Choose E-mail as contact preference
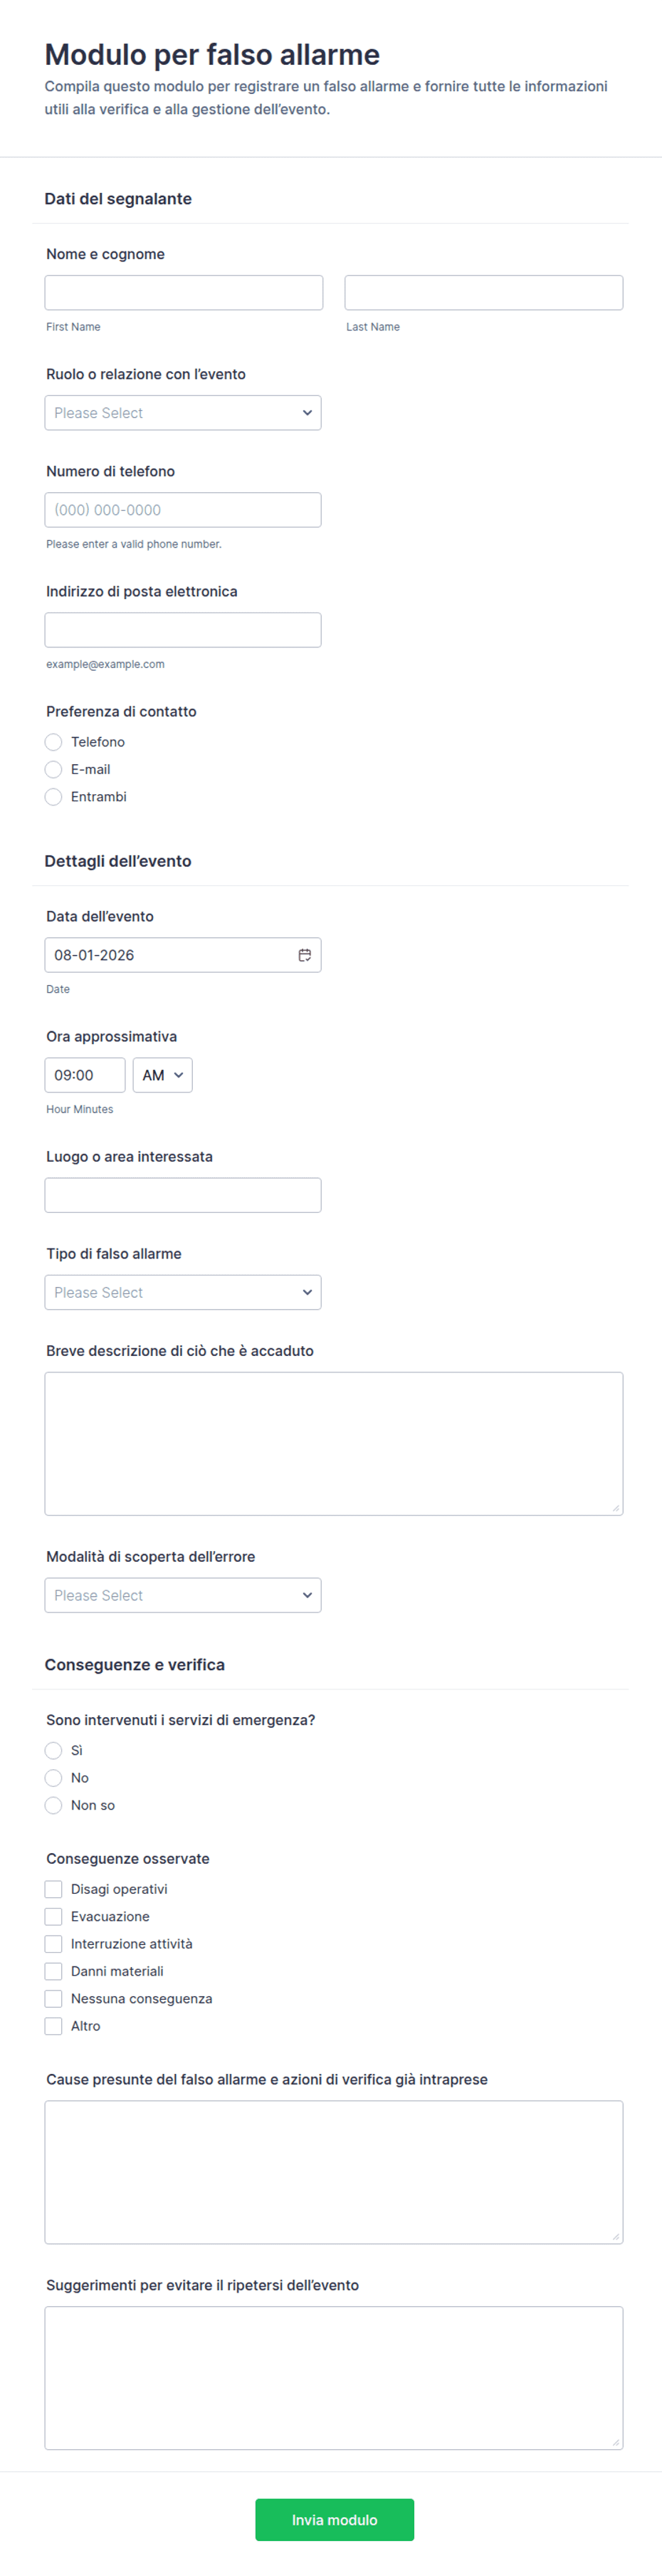 [x=54, y=769]
